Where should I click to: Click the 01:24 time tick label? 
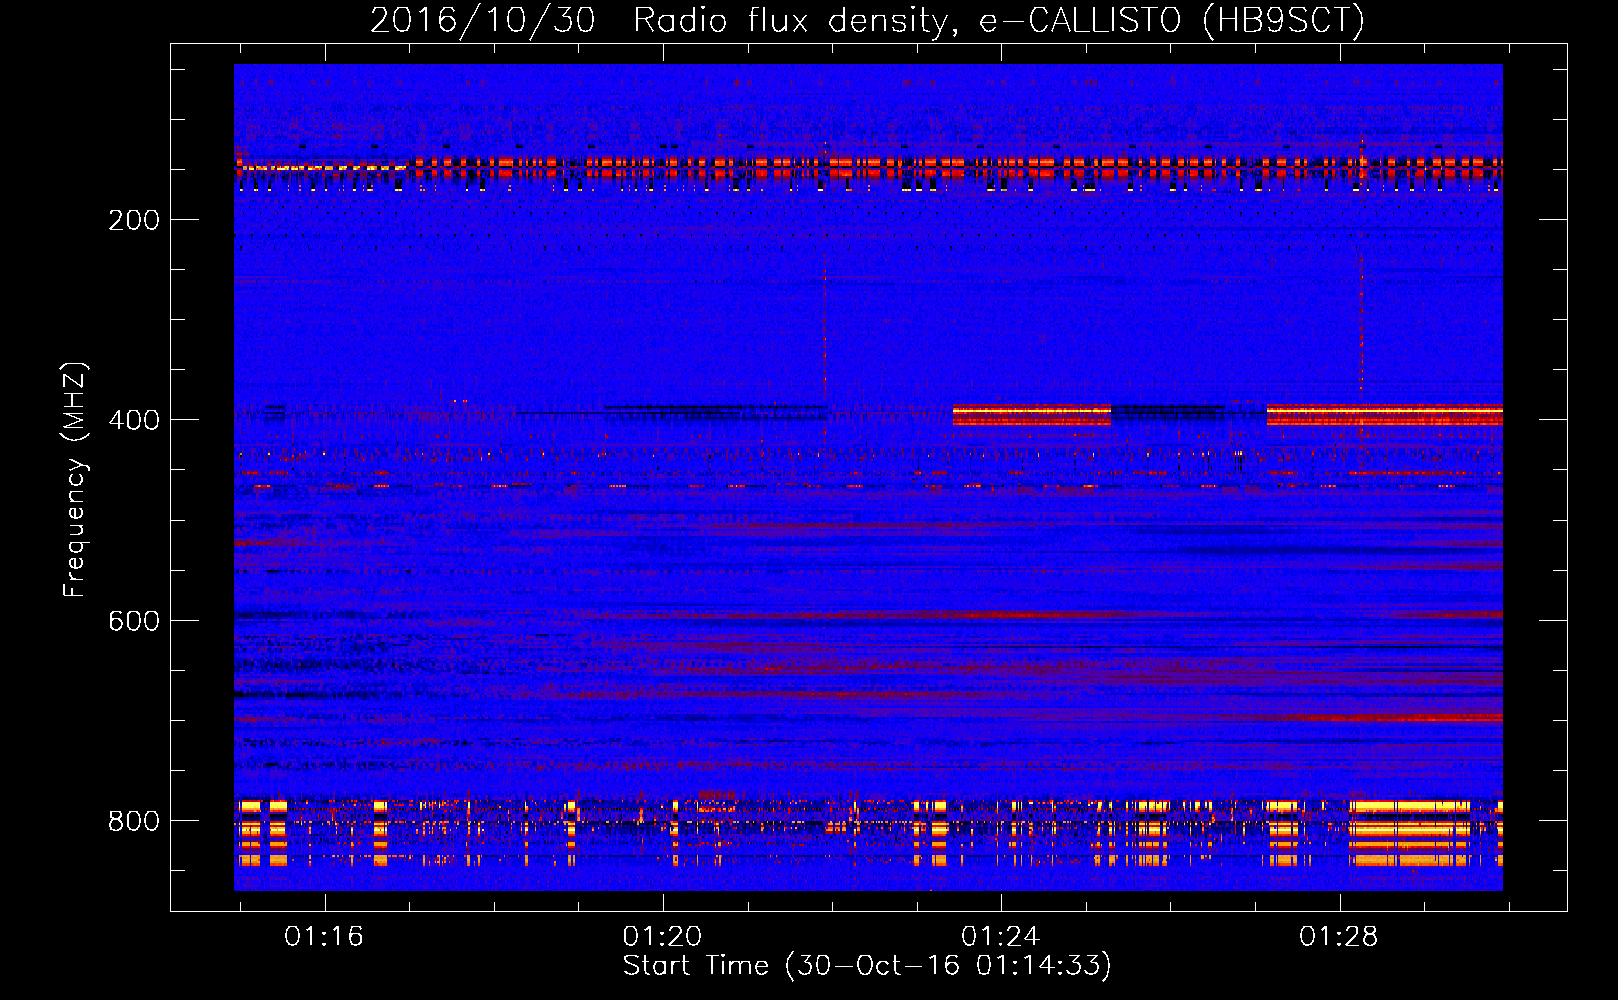1000,937
